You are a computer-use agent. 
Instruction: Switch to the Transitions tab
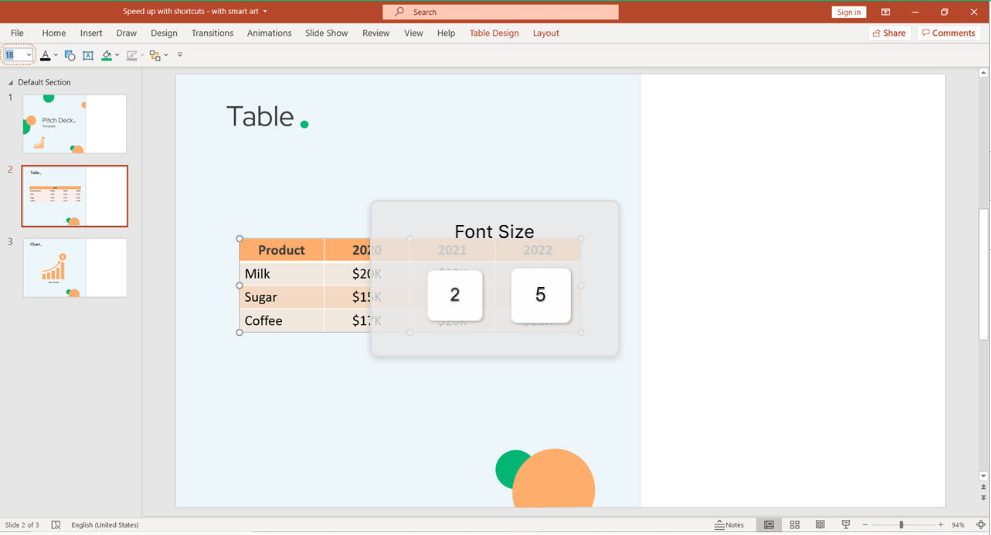pos(212,33)
